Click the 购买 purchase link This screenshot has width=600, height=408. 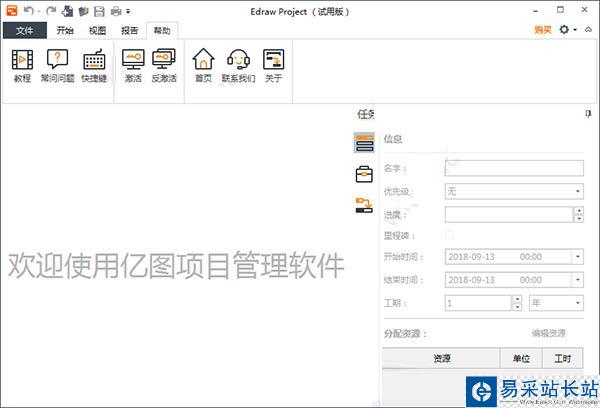tap(543, 30)
